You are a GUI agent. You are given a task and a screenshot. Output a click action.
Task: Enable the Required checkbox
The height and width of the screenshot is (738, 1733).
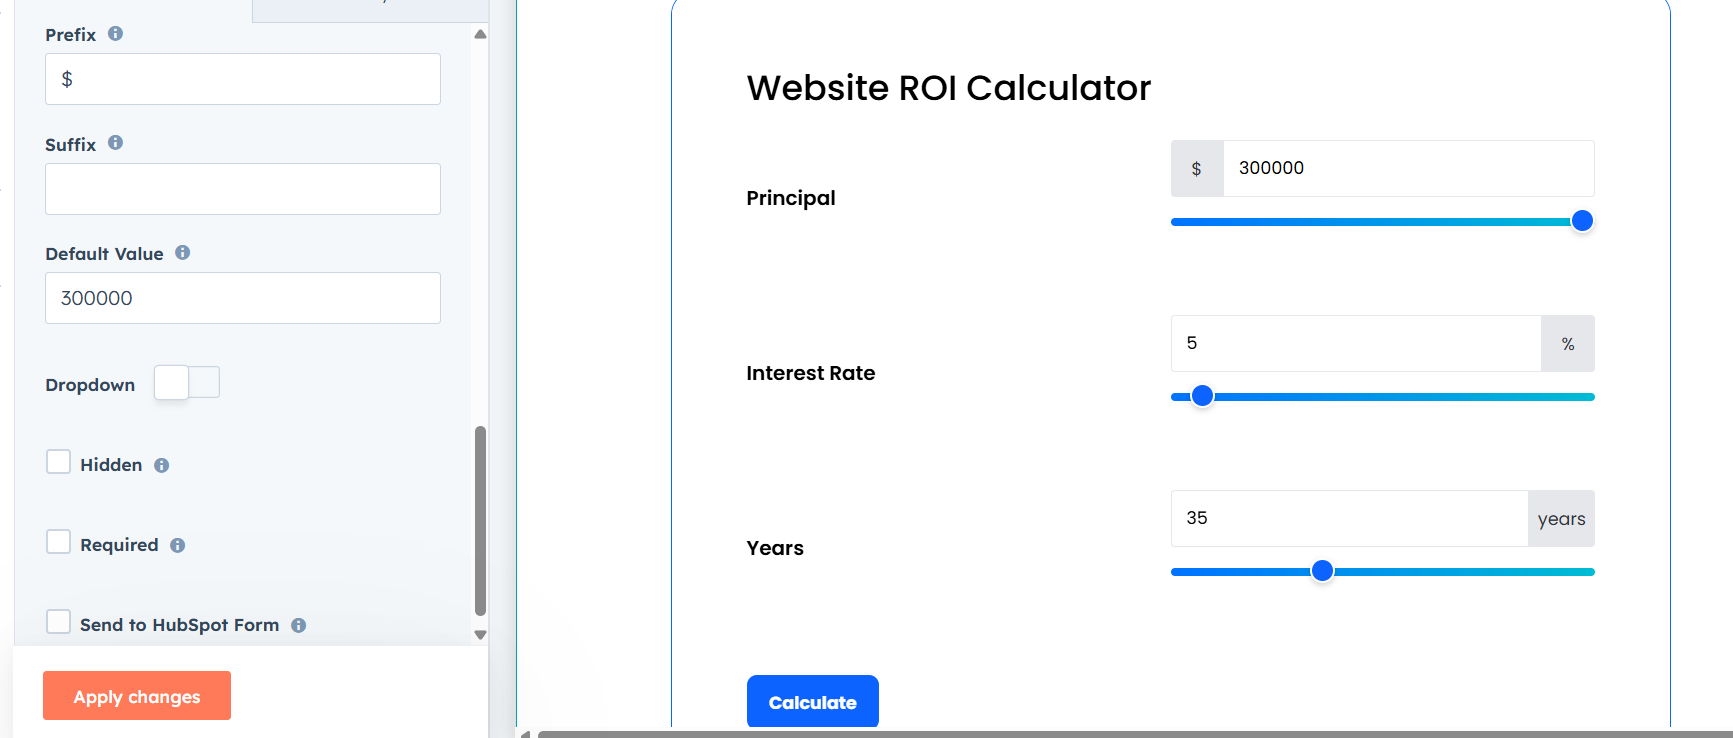(59, 542)
